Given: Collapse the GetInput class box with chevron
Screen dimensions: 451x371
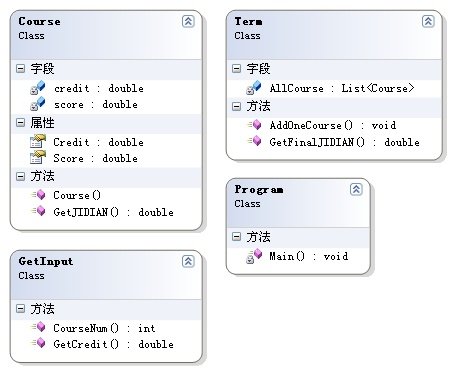Looking at the screenshot, I should click(x=188, y=262).
